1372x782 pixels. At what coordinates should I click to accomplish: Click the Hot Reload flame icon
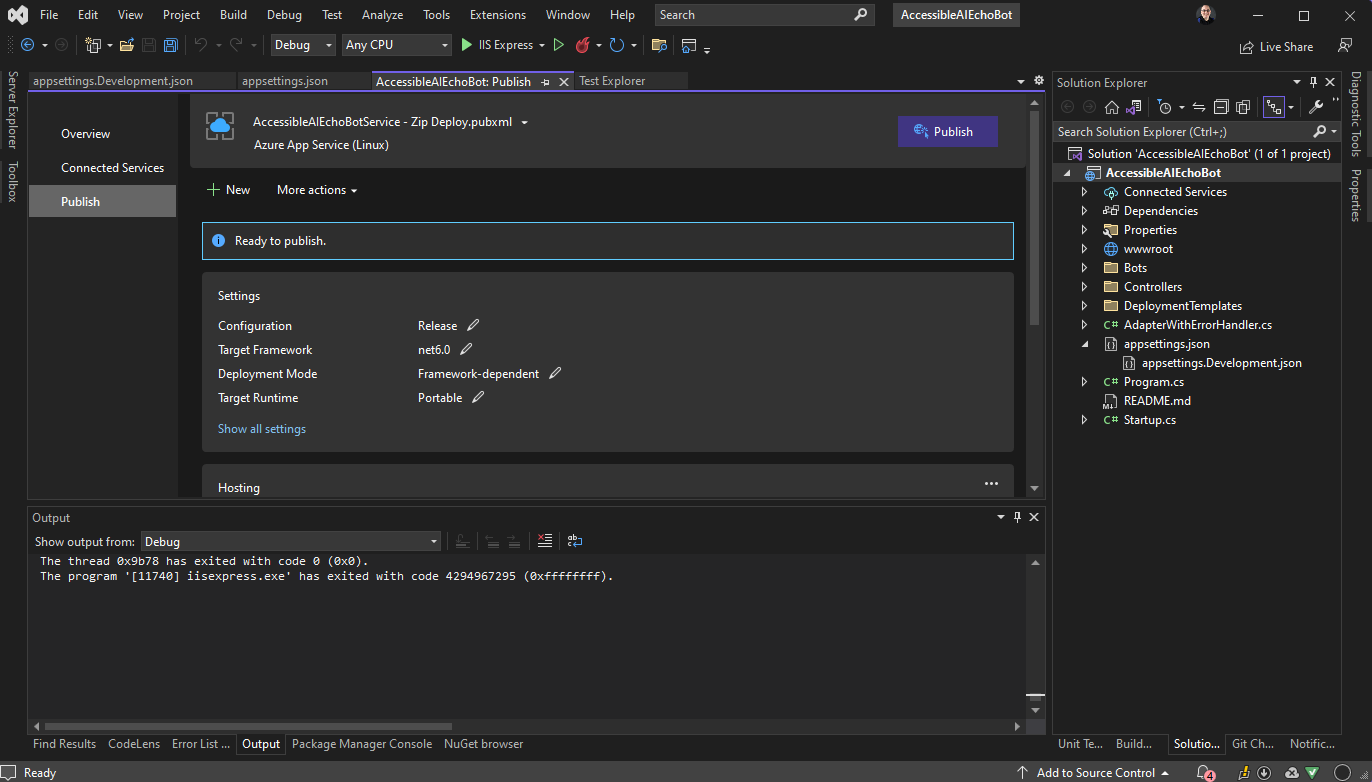582,45
